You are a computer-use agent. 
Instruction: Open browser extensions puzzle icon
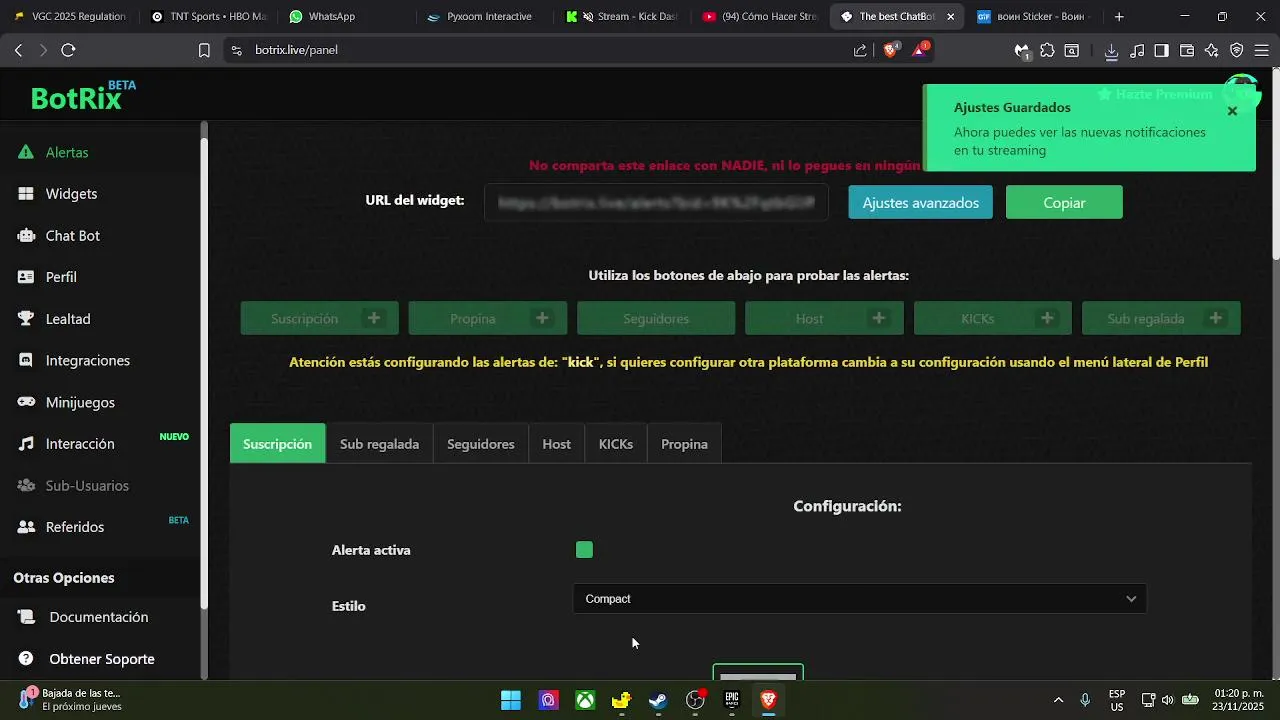pos(1047,50)
